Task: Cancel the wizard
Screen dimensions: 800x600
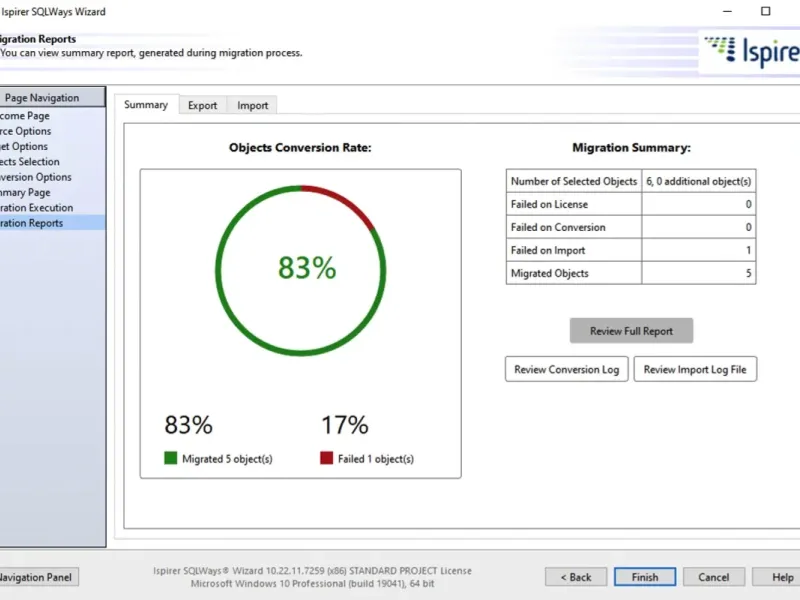Action: pos(714,577)
